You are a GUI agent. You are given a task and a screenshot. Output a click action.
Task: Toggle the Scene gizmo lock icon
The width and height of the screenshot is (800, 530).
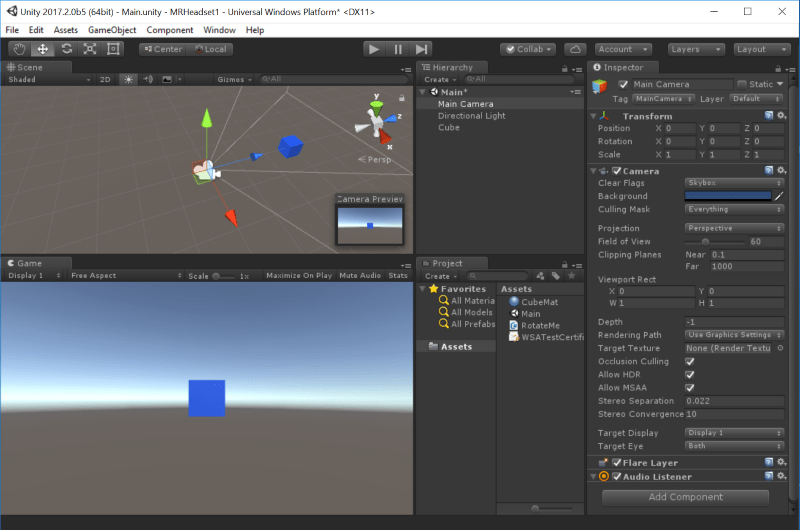pos(402,97)
